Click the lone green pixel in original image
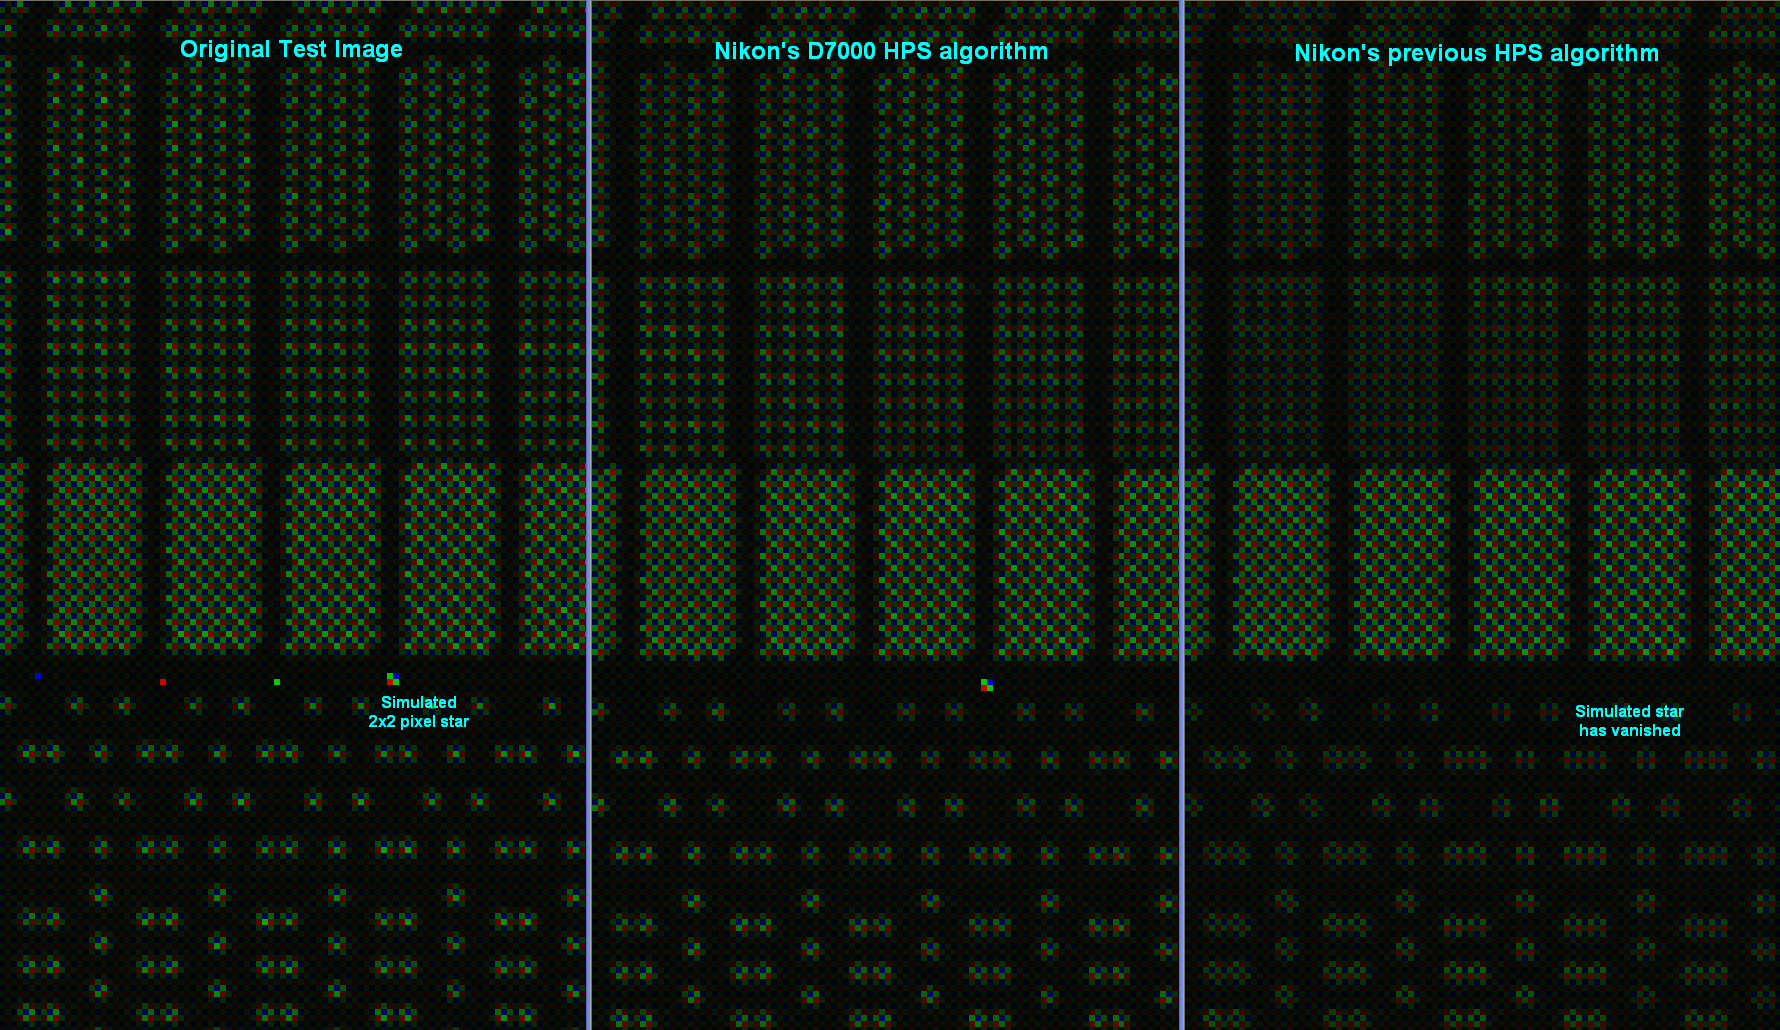1780x1030 pixels. point(277,682)
